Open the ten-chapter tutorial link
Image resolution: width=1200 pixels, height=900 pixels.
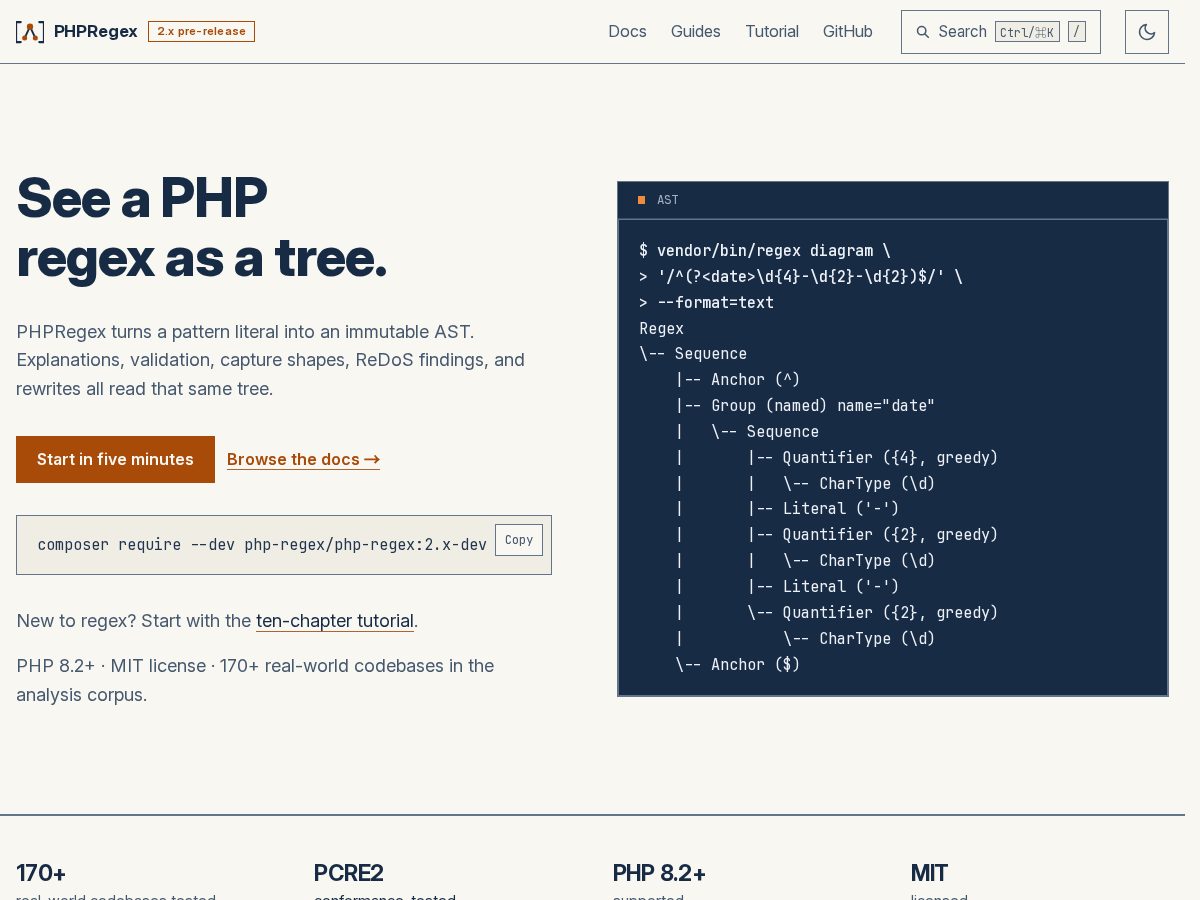click(335, 621)
